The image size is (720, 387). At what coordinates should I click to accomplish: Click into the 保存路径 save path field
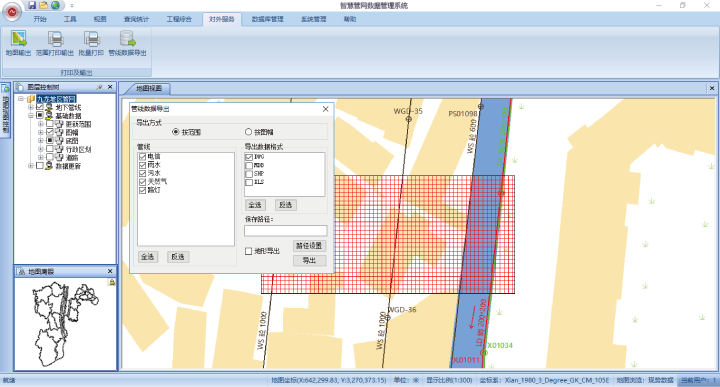coord(286,230)
